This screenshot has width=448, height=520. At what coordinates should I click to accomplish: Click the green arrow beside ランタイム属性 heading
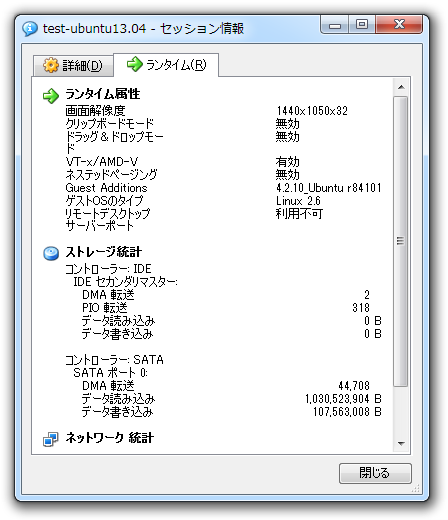pos(51,96)
